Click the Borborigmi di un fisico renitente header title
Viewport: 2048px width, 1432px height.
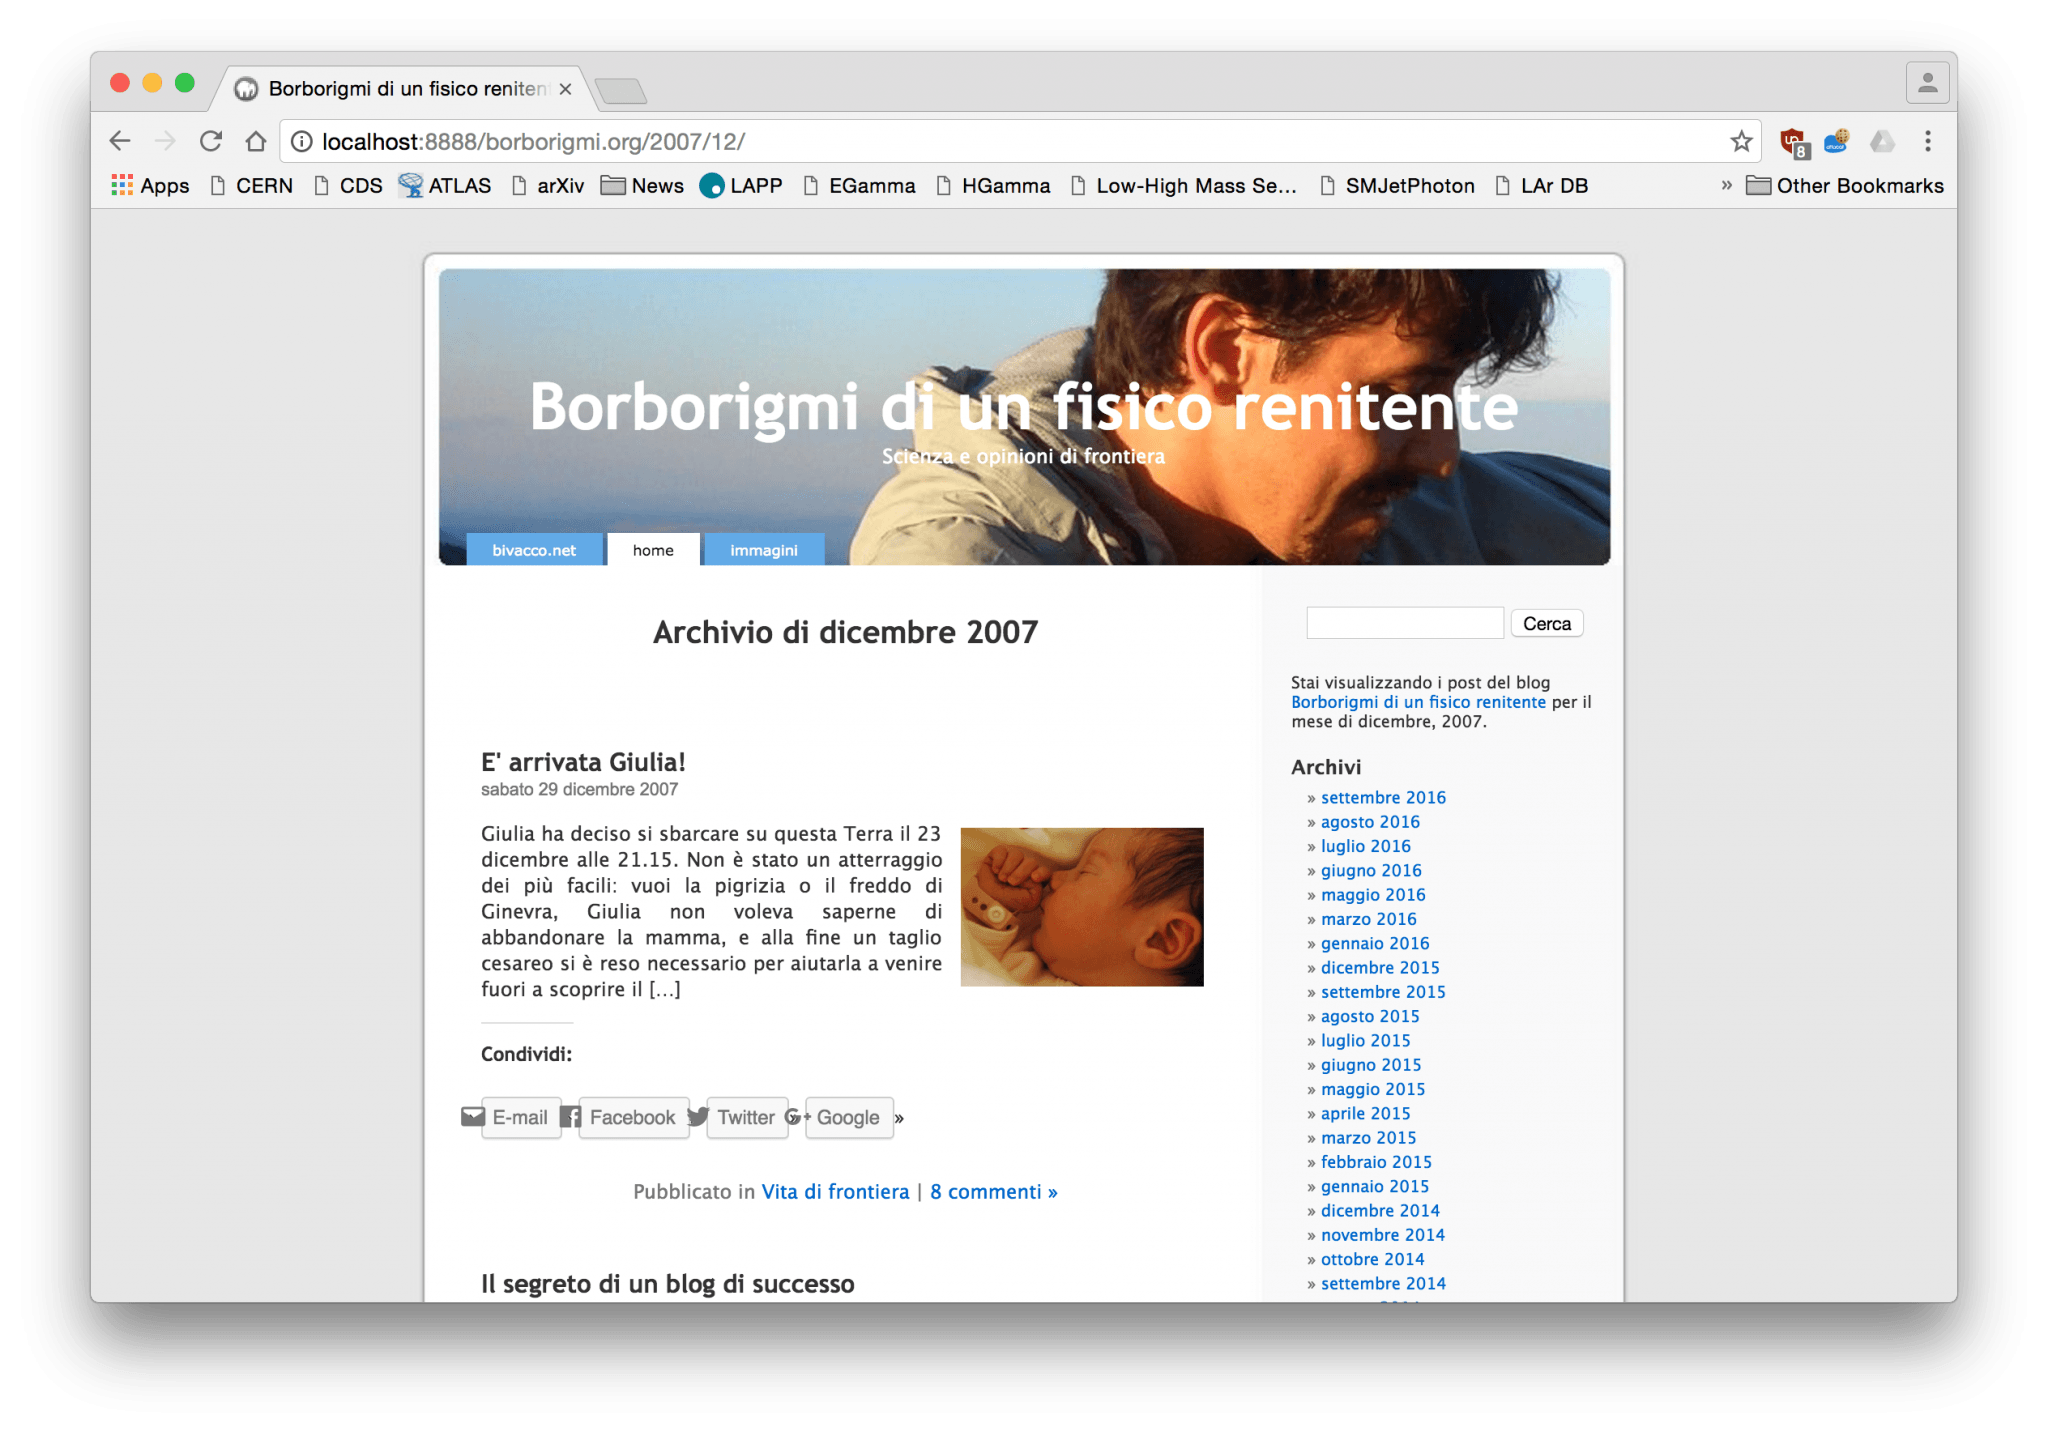click(x=1023, y=407)
